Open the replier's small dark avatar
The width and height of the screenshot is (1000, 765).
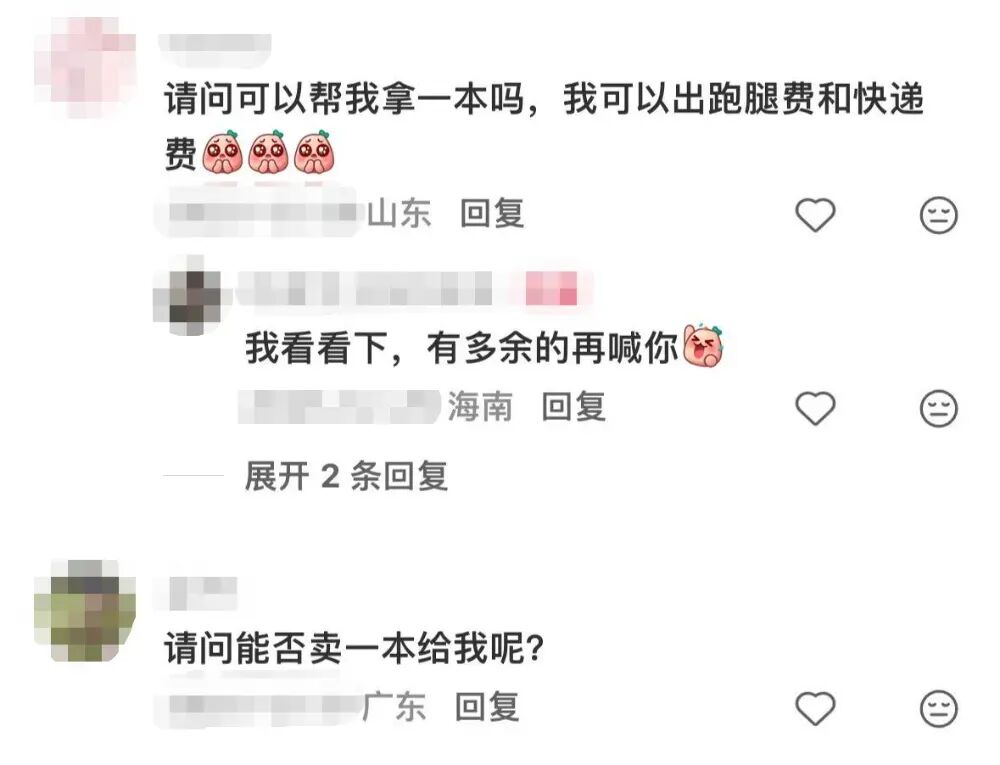point(188,296)
